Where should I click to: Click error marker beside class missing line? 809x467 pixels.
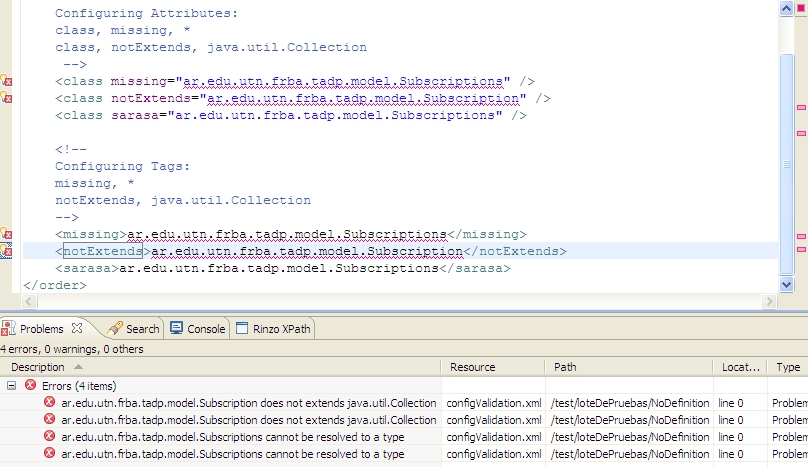click(x=5, y=81)
